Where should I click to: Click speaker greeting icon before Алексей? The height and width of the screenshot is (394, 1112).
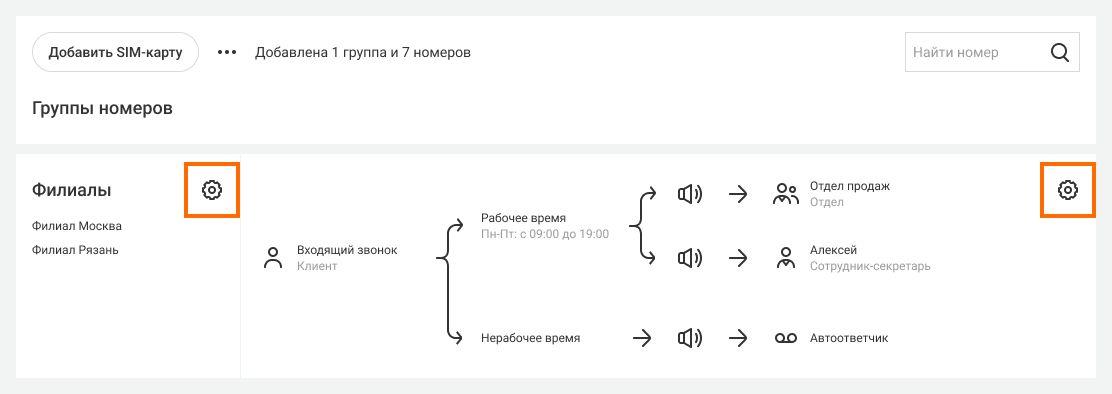pos(689,259)
